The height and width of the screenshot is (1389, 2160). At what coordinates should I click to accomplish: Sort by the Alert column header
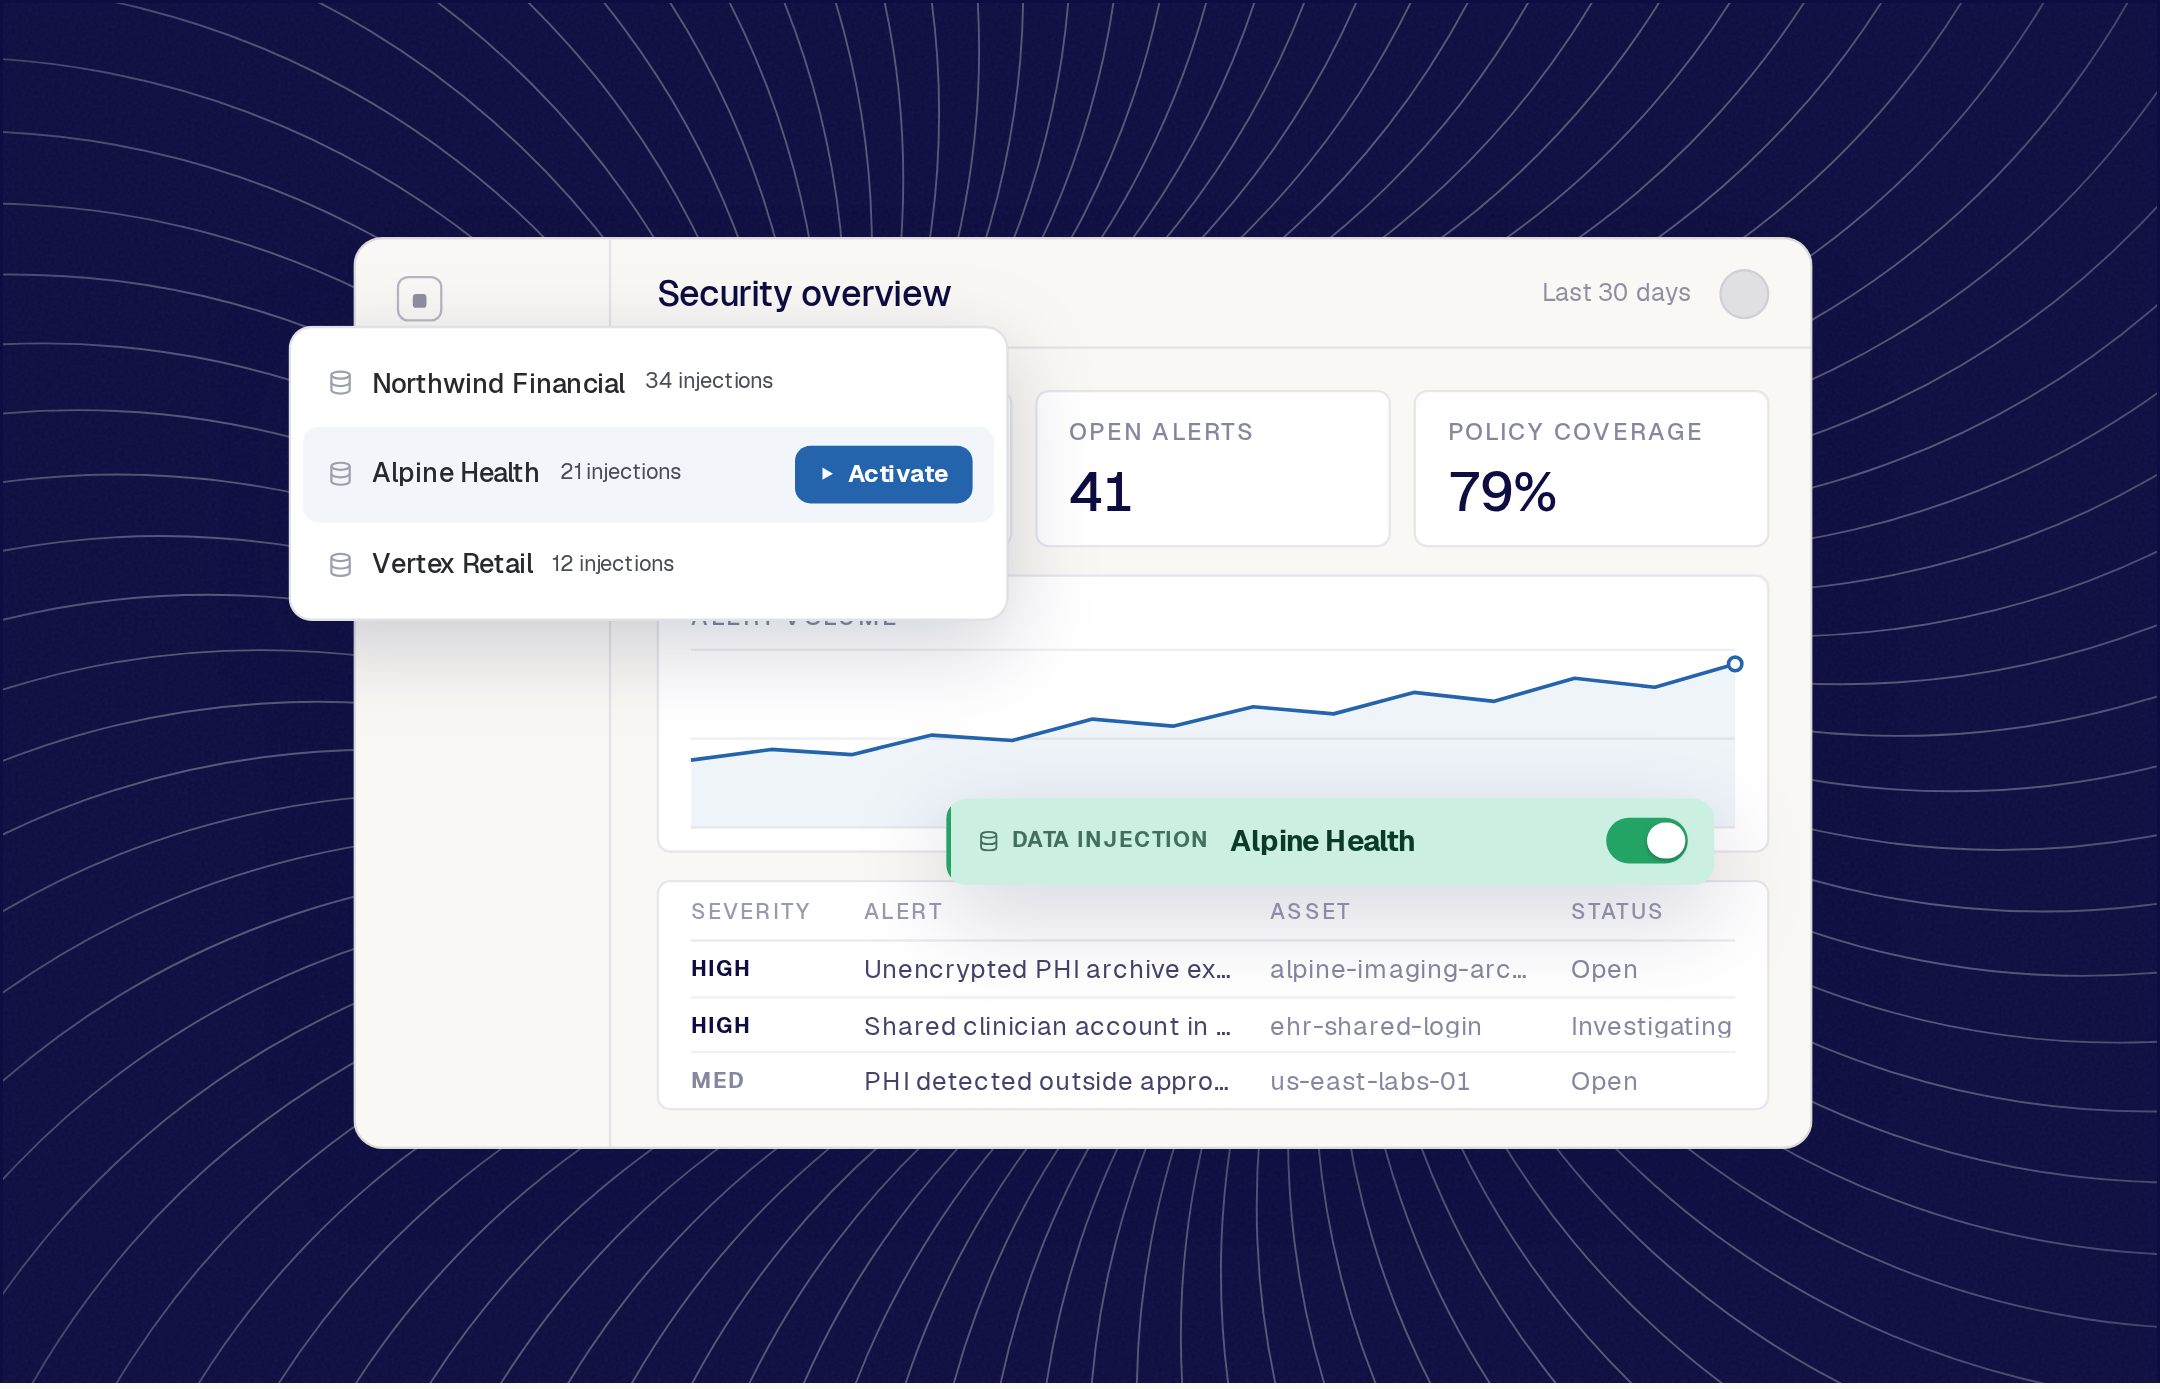[903, 912]
